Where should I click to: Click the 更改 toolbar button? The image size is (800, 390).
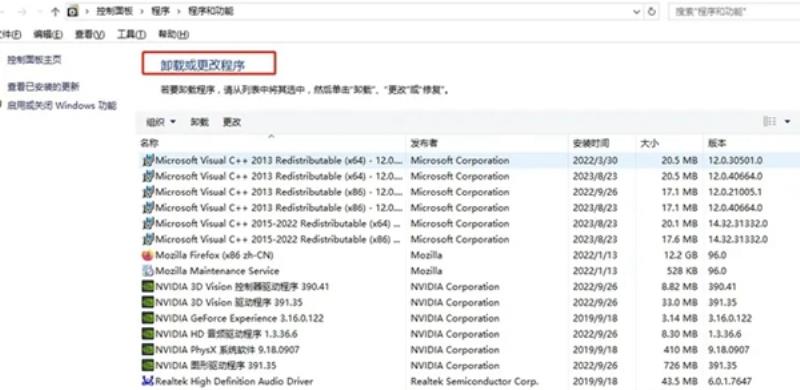pyautogui.click(x=232, y=122)
